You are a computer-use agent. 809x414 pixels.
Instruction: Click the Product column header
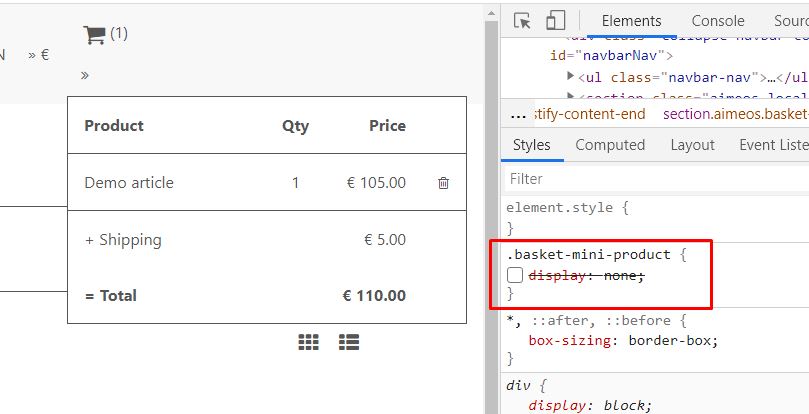click(114, 126)
